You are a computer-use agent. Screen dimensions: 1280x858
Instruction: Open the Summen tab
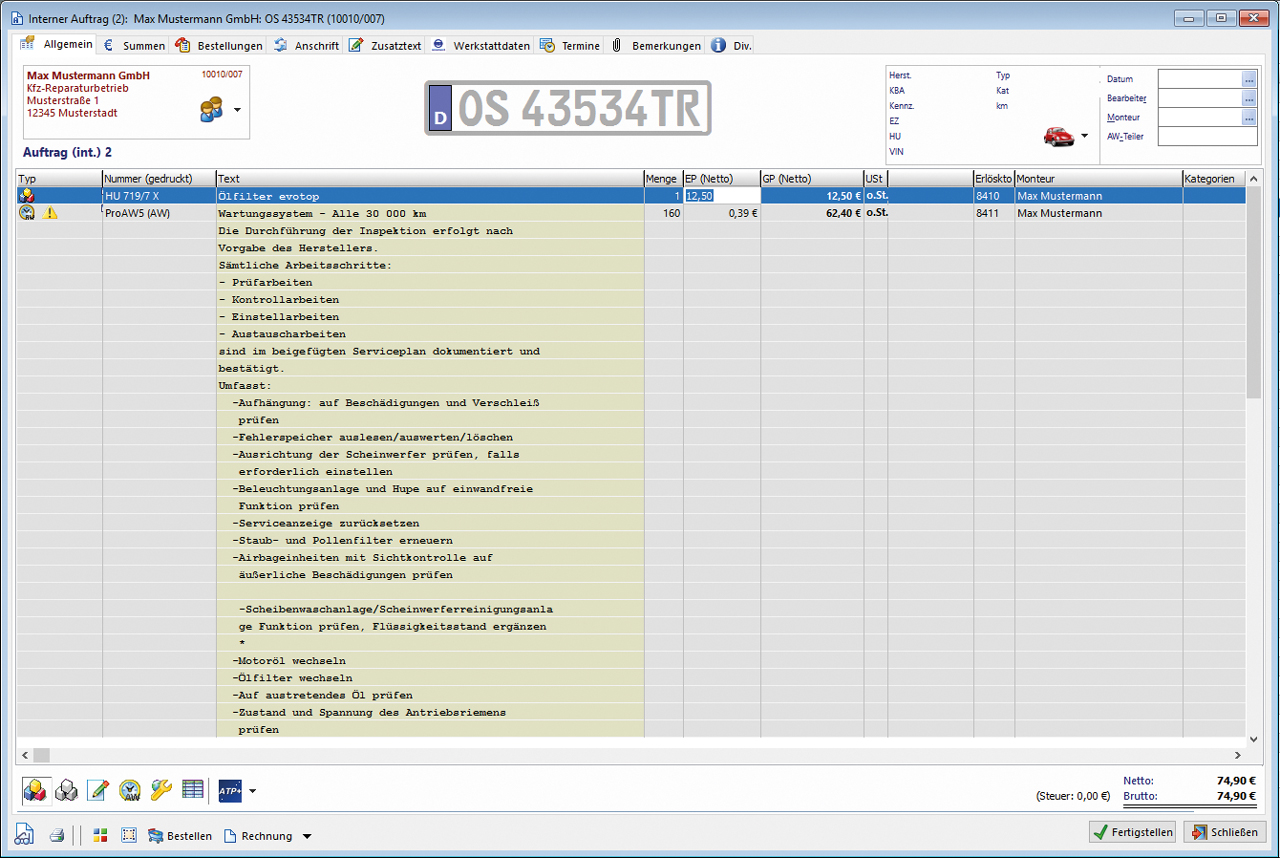click(133, 45)
